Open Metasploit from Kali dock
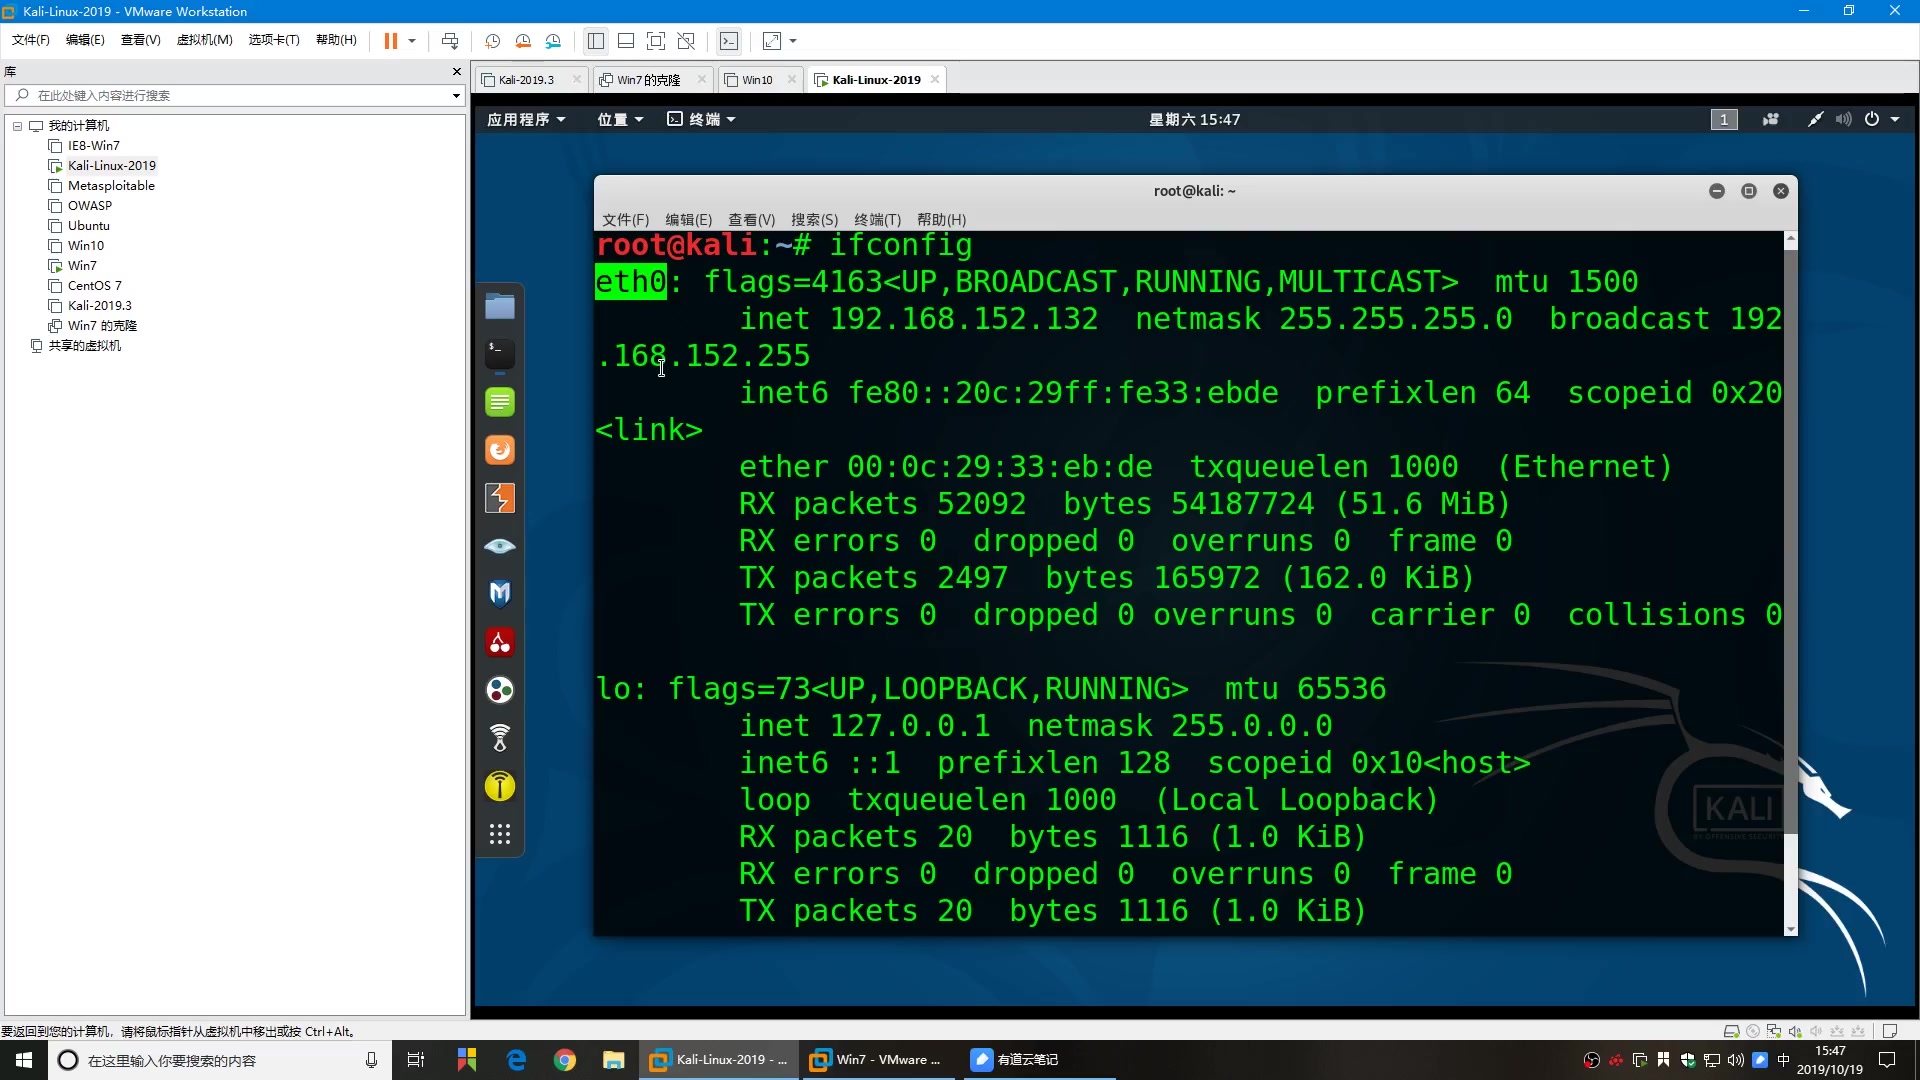 point(500,594)
